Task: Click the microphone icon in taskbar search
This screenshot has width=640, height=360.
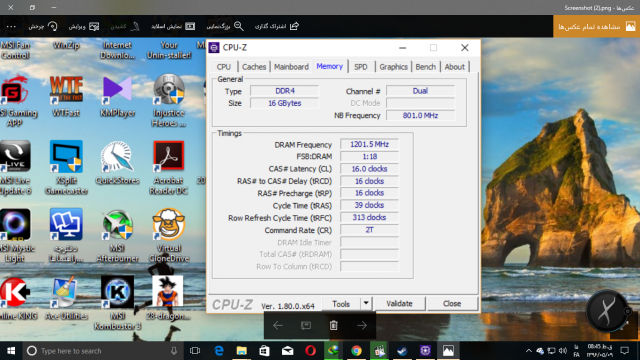Action: click(x=174, y=351)
